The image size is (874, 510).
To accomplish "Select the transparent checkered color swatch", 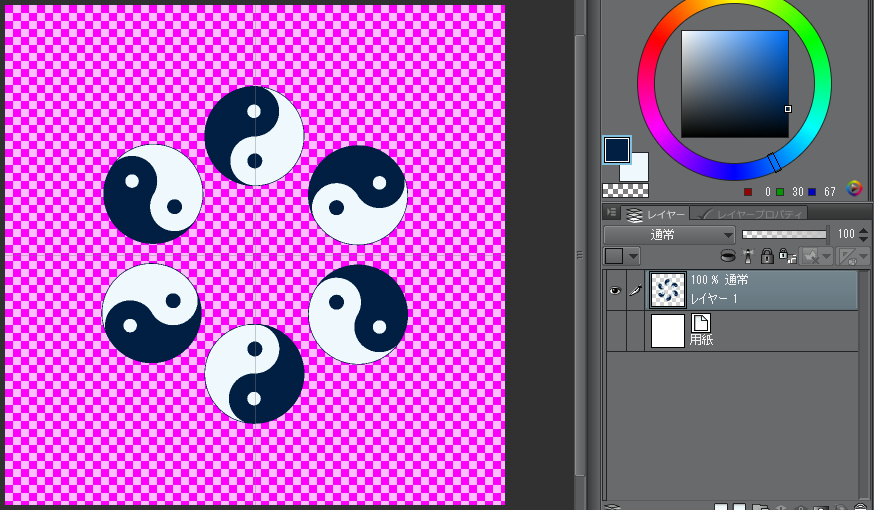I will [625, 191].
